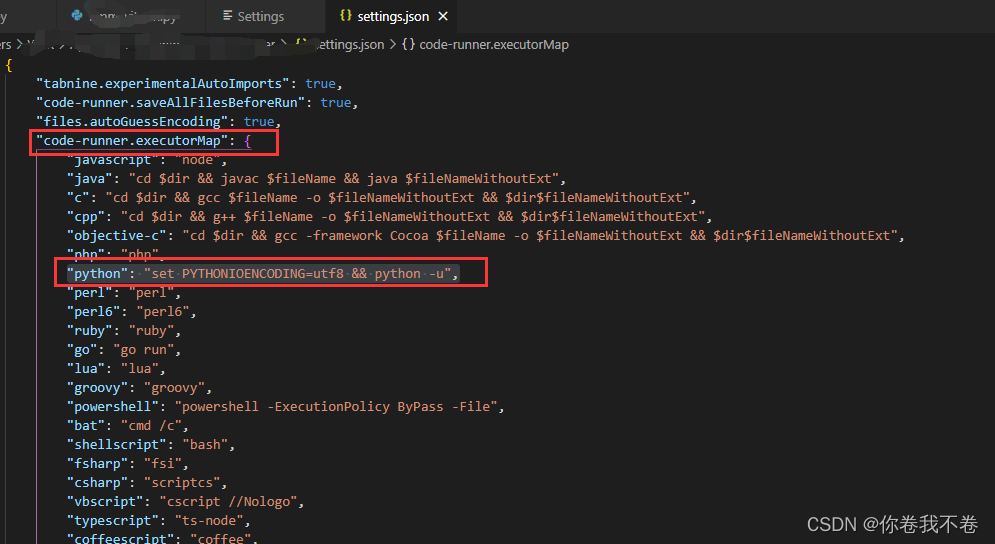
Task: Click the Python file icon in tab
Action: [x=77, y=16]
